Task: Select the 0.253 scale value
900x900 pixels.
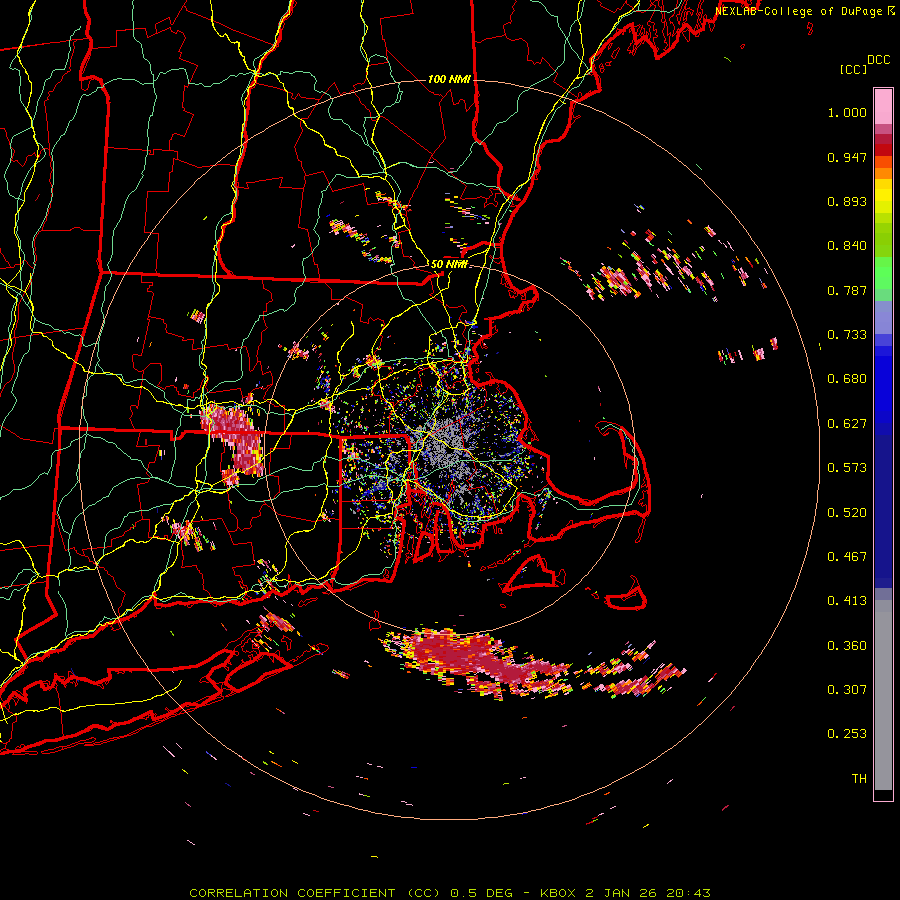Action: (847, 734)
